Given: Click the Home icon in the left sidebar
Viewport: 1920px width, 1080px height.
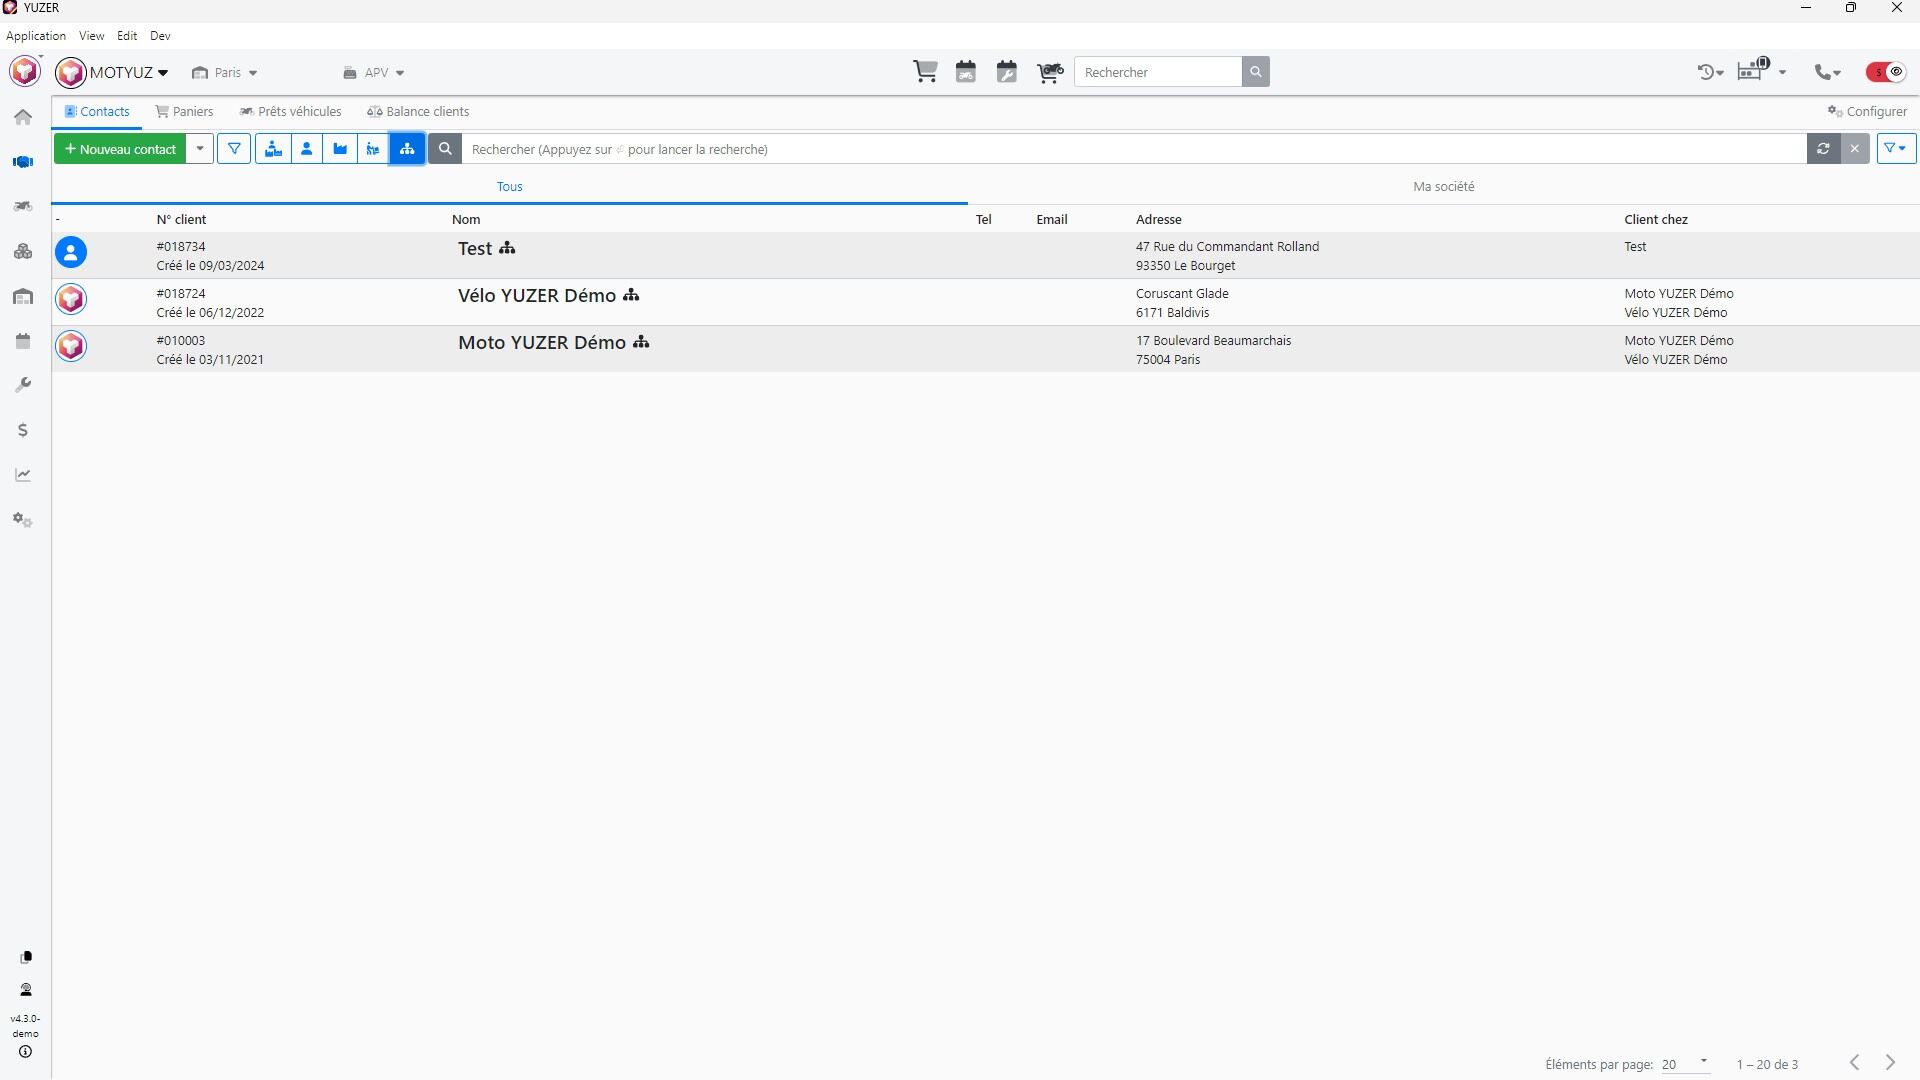Looking at the screenshot, I should pos(23,117).
